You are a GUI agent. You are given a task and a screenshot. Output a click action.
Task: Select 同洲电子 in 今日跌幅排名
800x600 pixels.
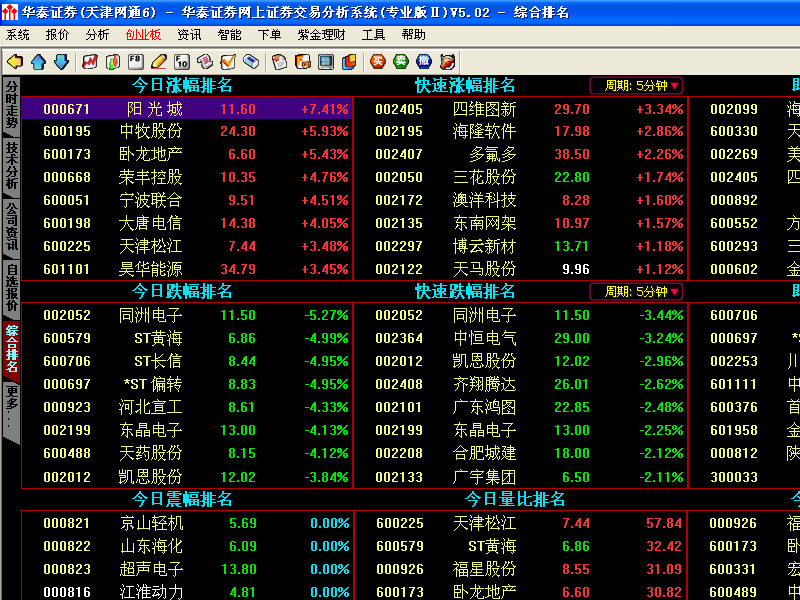[x=187, y=315]
